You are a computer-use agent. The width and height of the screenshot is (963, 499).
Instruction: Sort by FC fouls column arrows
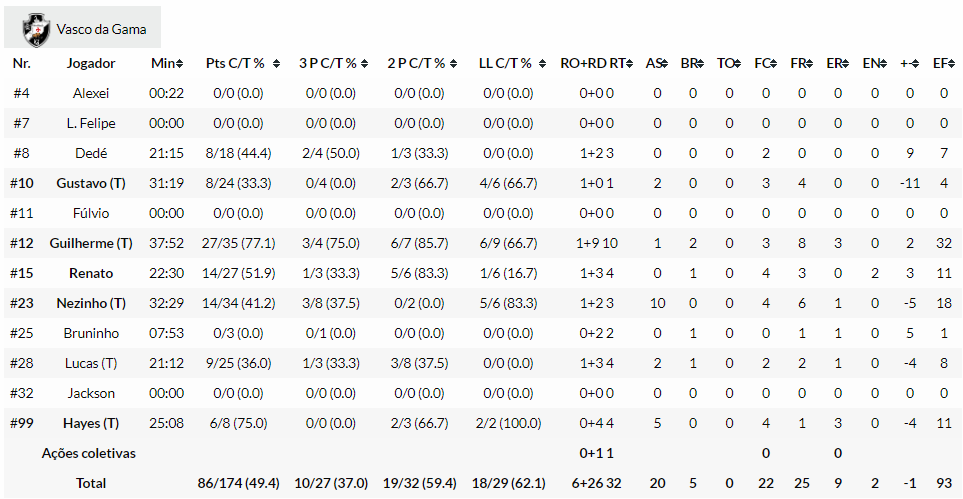click(773, 64)
